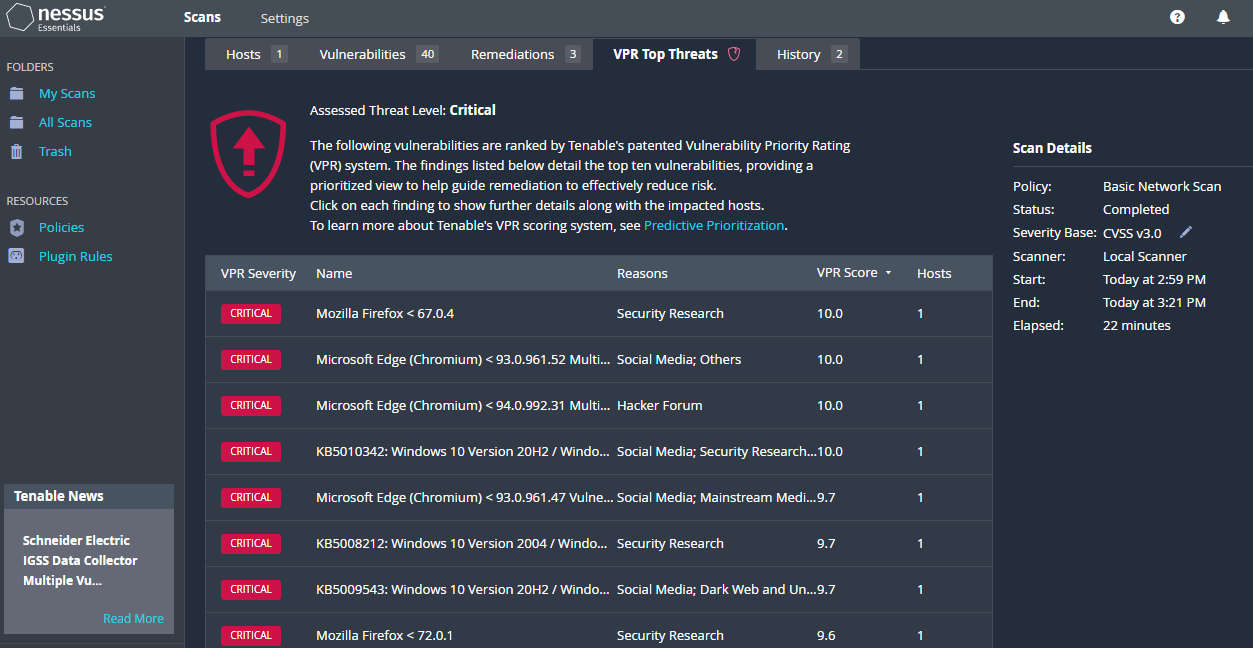
Task: Click CRITICAL badge for KB5009543 row
Action: pyautogui.click(x=251, y=589)
